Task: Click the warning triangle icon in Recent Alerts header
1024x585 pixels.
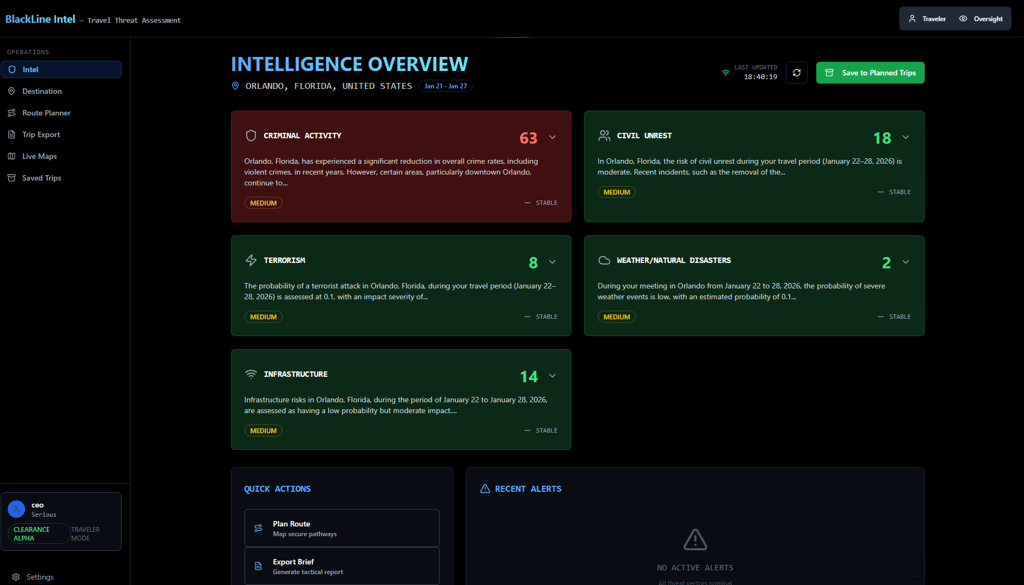Action: [485, 488]
